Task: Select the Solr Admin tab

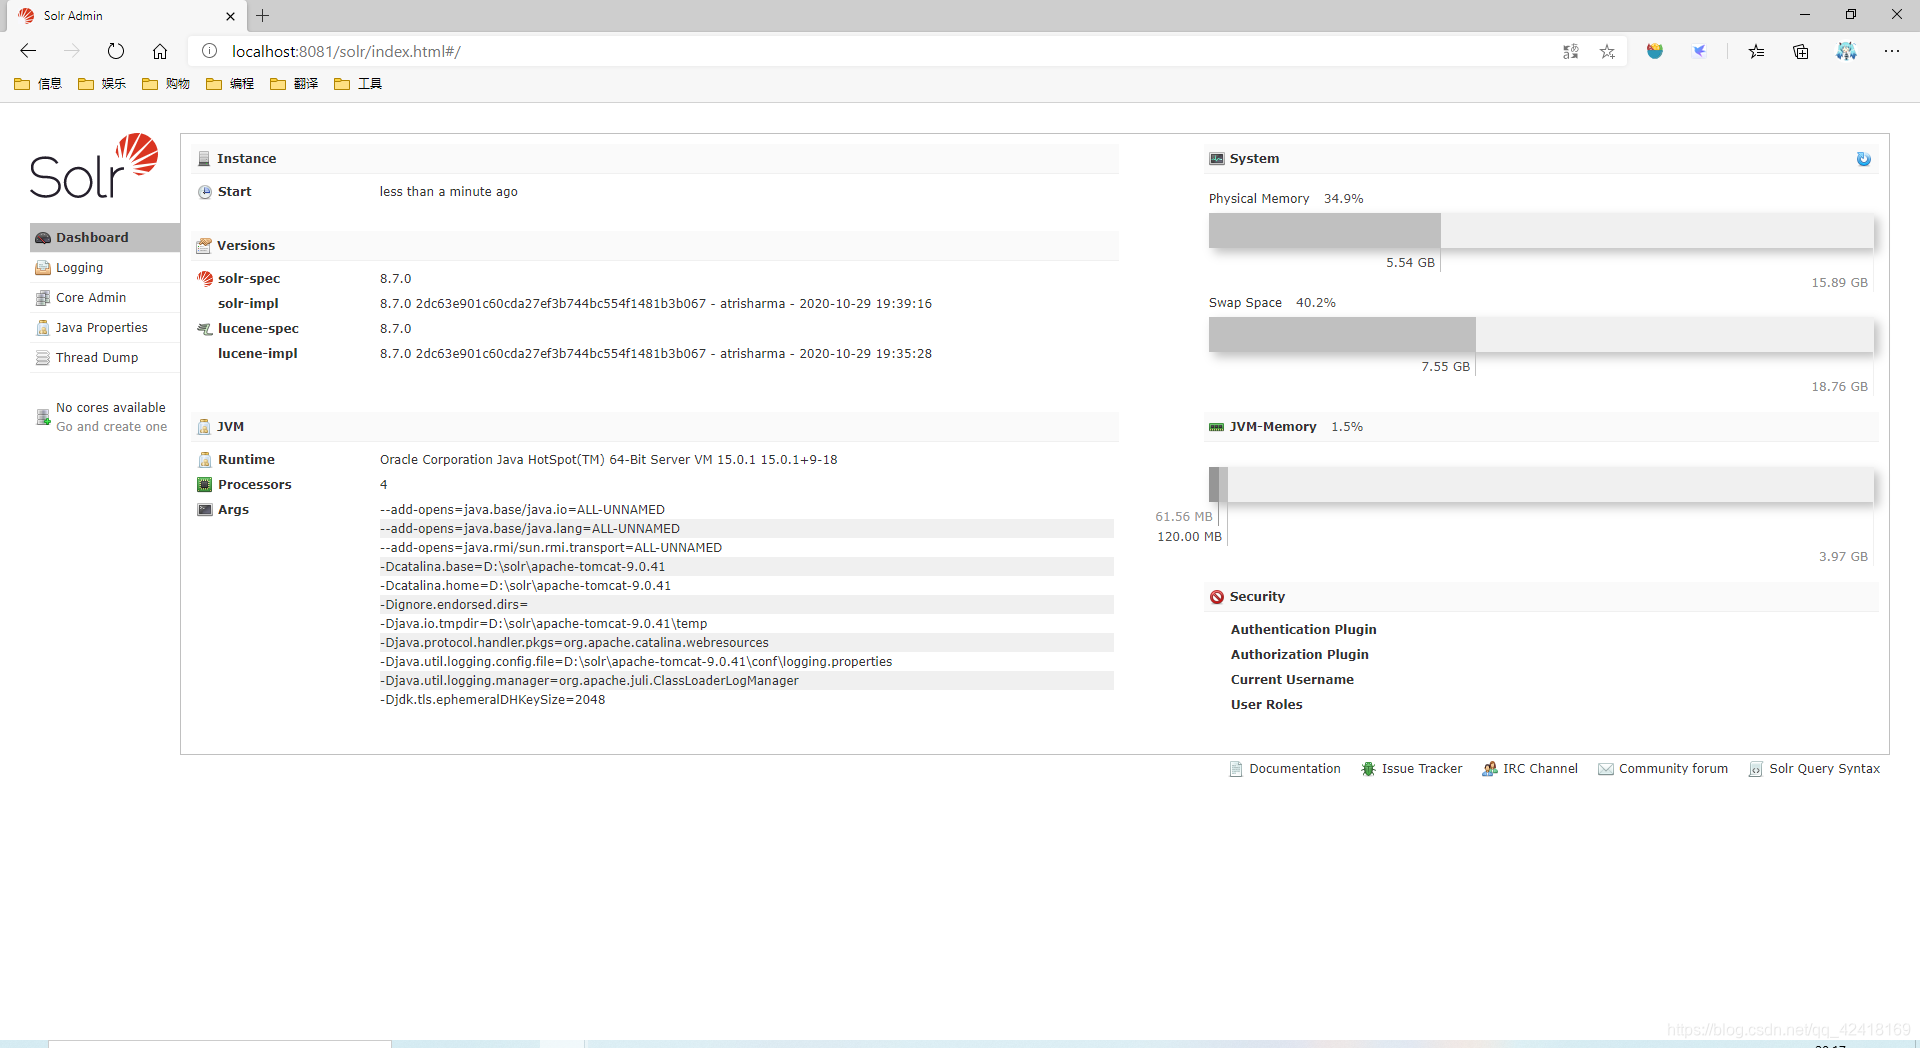Action: pos(127,16)
